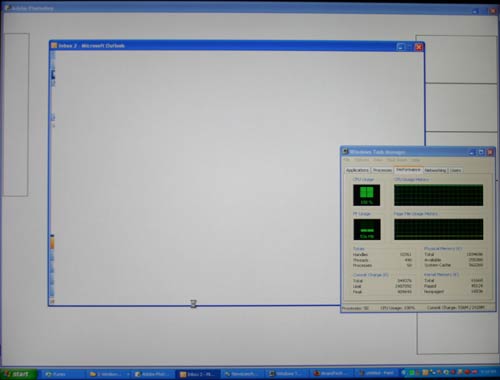Expand the grouped Windows Explorer taskbar button
This screenshot has height=380, width=500.
click(109, 374)
